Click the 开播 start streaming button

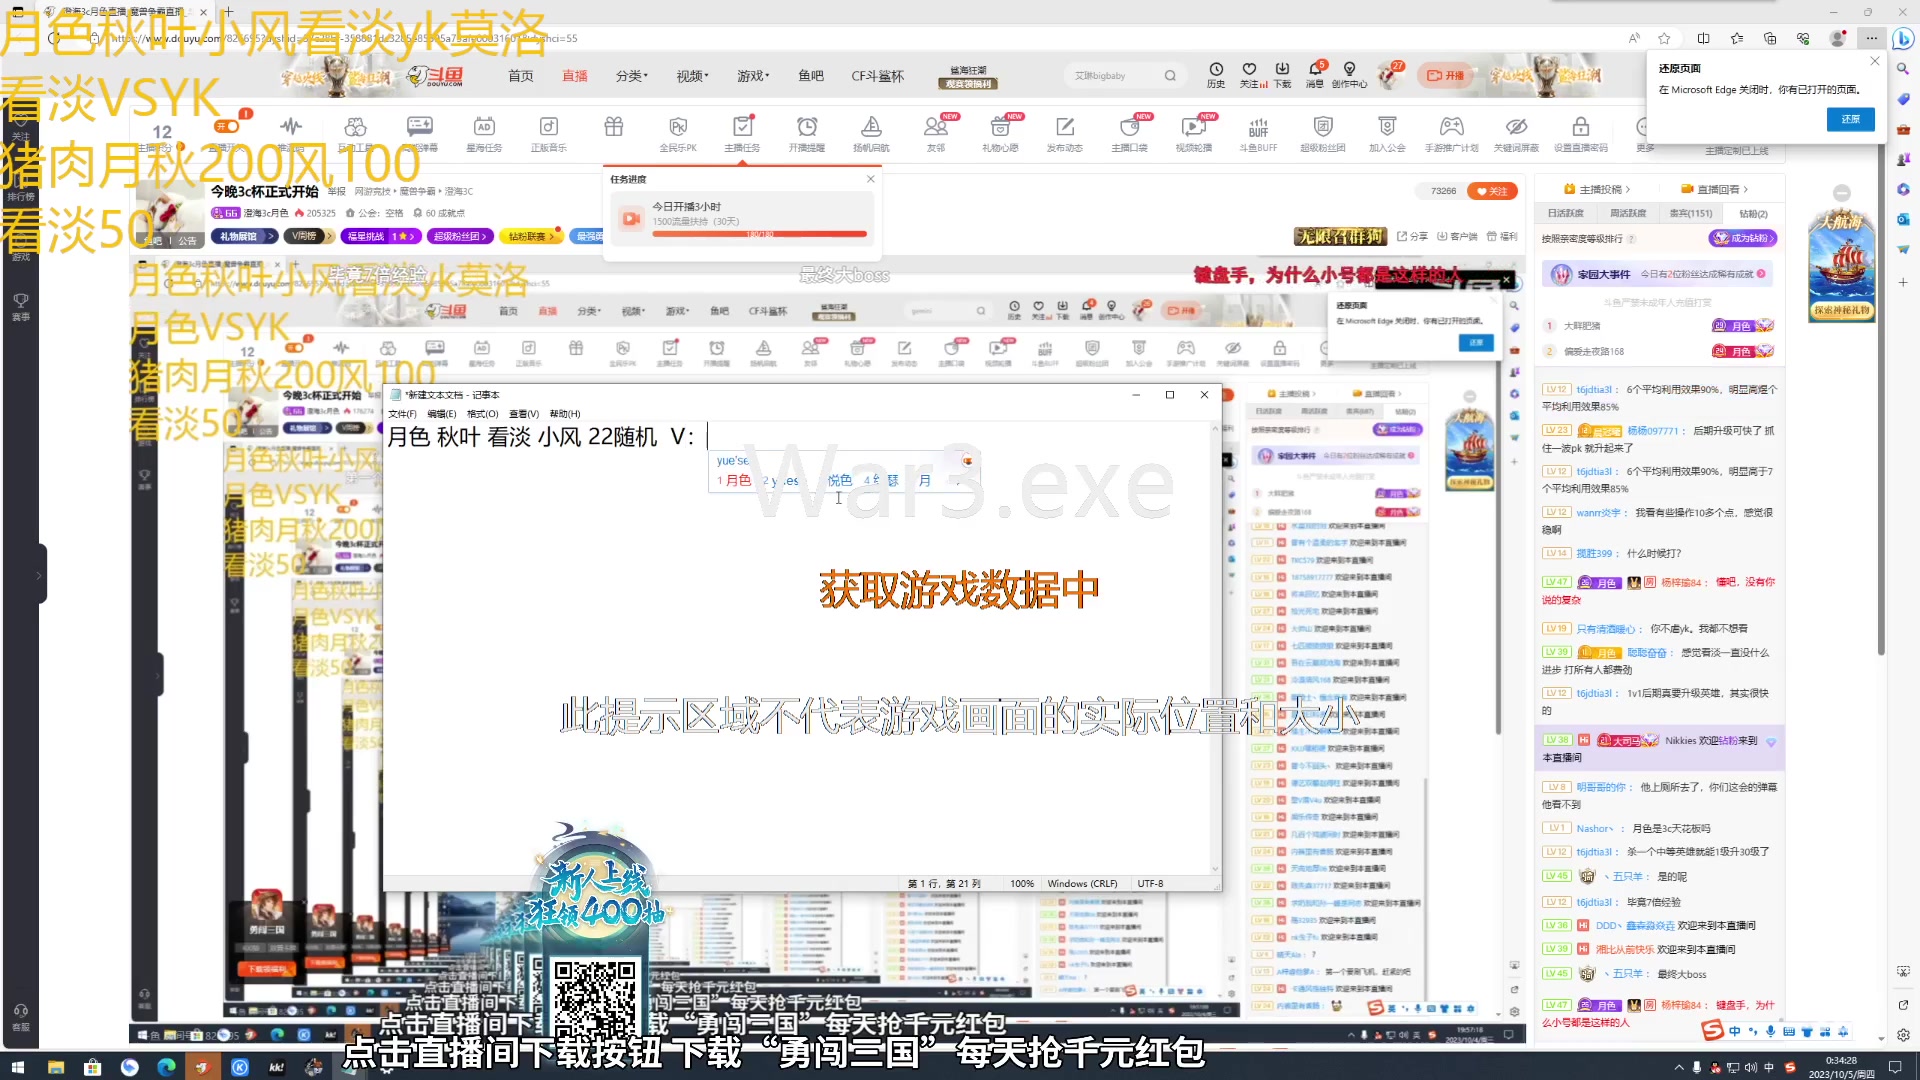point(1445,76)
